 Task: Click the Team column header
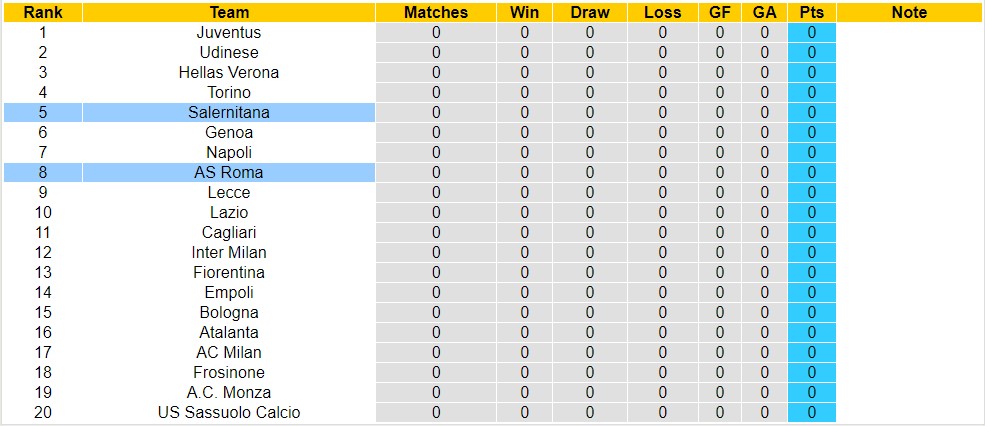pyautogui.click(x=229, y=12)
